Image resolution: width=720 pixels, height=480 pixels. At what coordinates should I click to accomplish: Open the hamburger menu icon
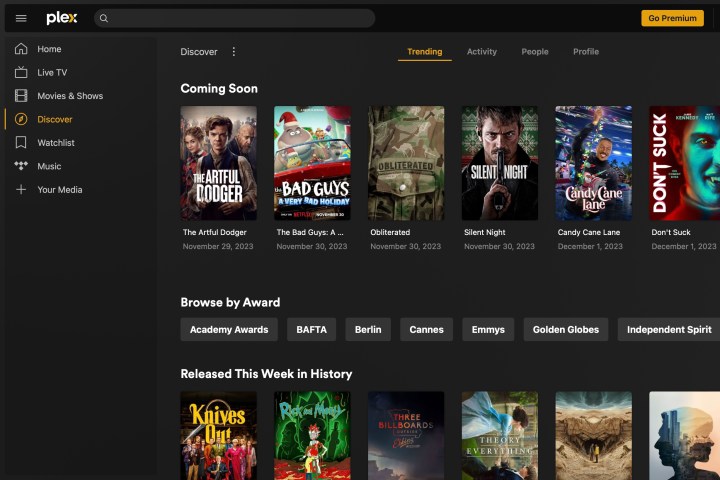(21, 18)
